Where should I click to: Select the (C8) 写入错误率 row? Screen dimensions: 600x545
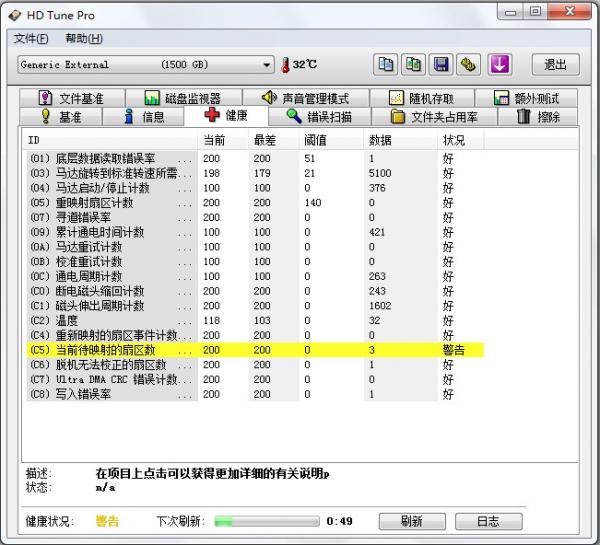pos(255,394)
